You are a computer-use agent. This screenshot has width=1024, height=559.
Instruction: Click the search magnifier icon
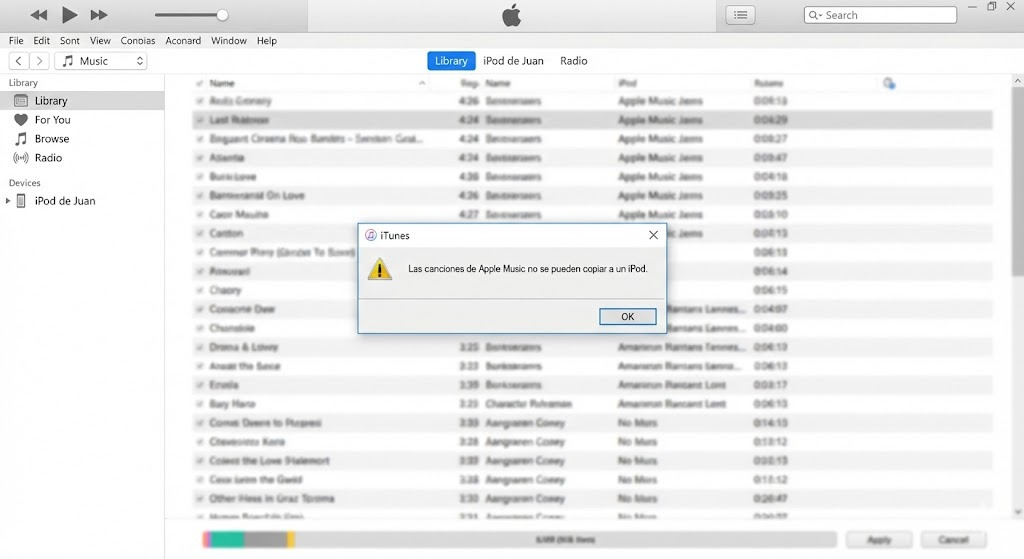coord(814,15)
